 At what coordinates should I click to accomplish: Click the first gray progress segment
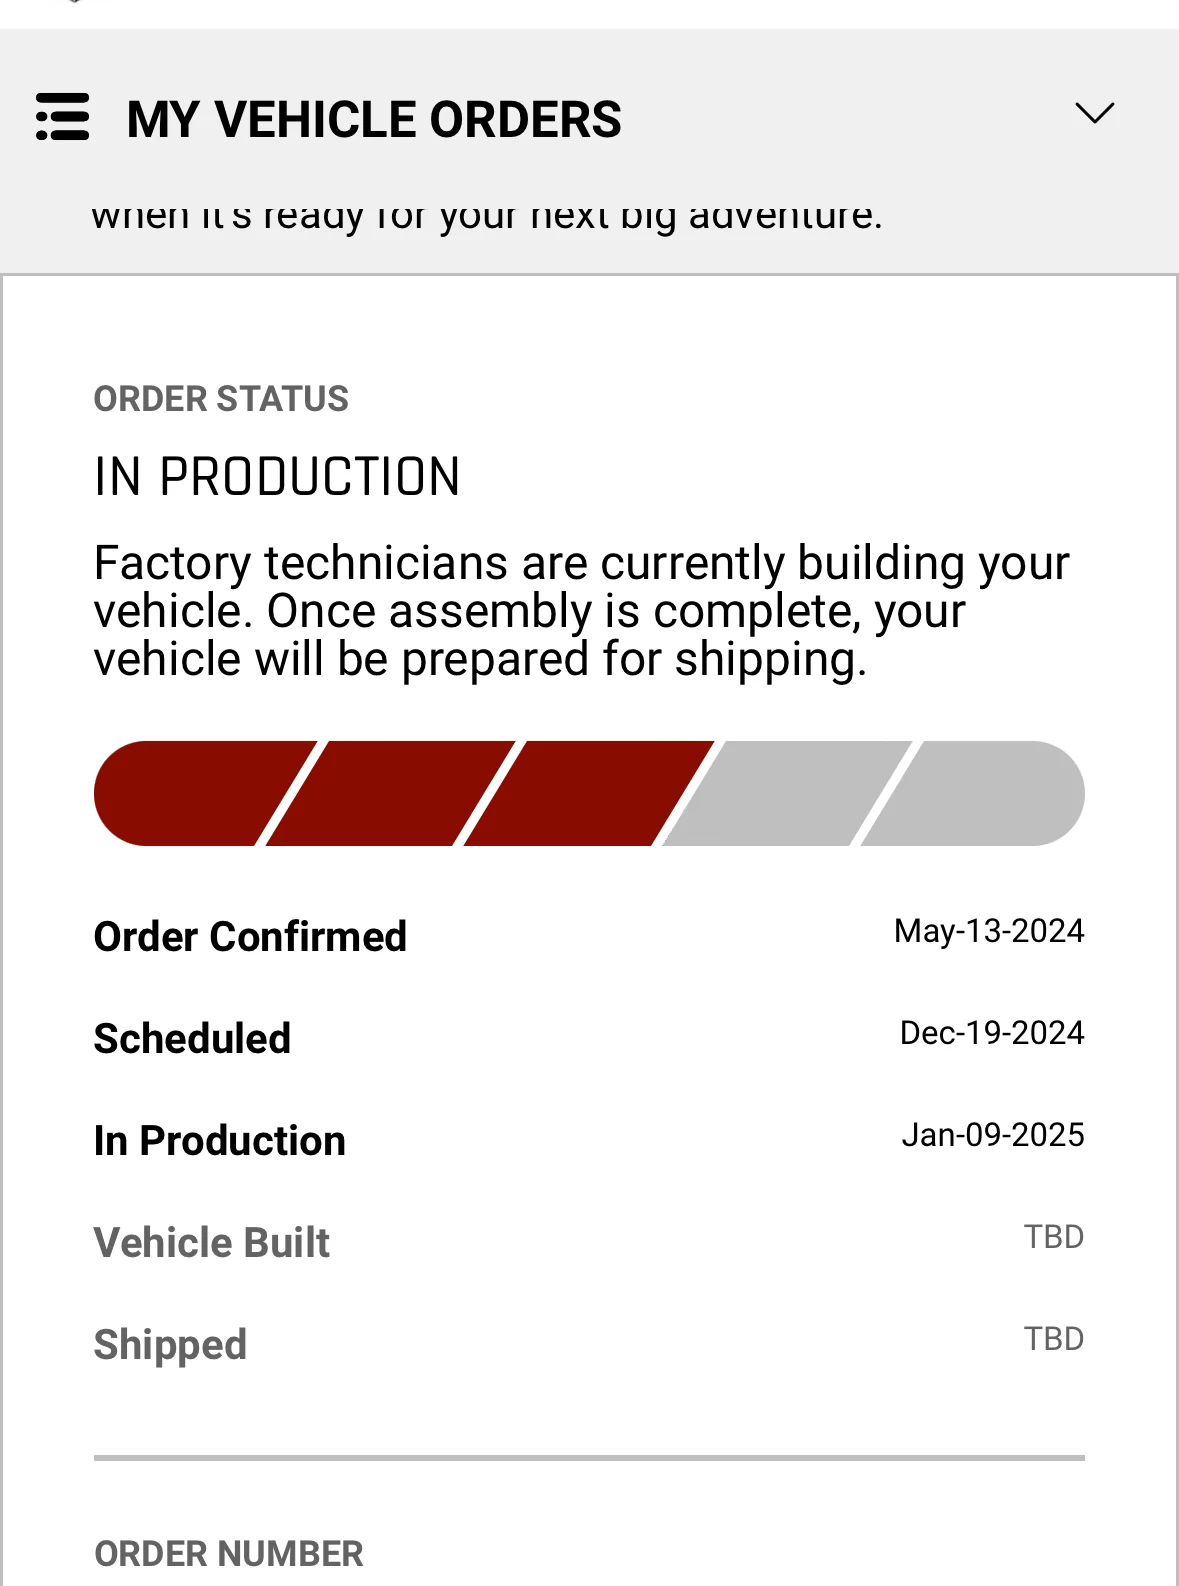pos(787,793)
